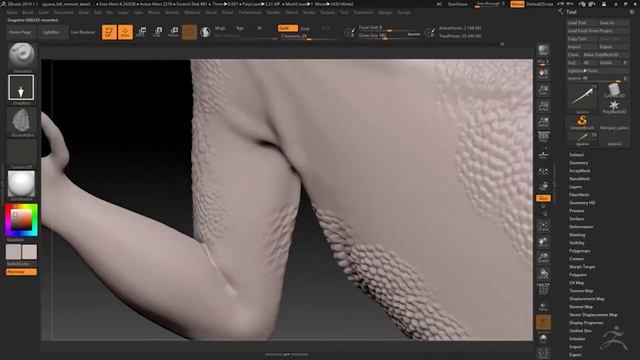The width and height of the screenshot is (640, 360).
Task: Expand the Subtool section
Action: [576, 155]
